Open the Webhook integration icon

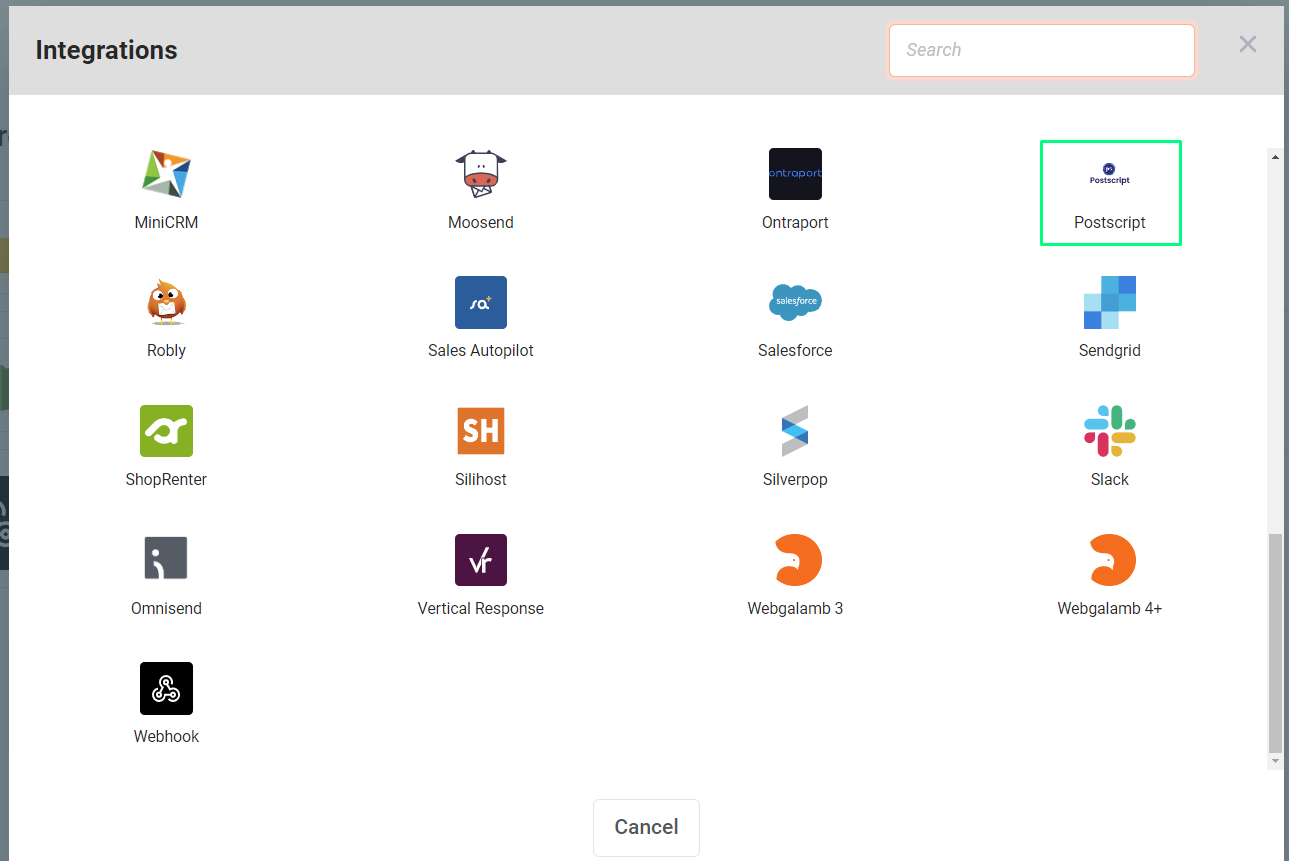tap(166, 688)
